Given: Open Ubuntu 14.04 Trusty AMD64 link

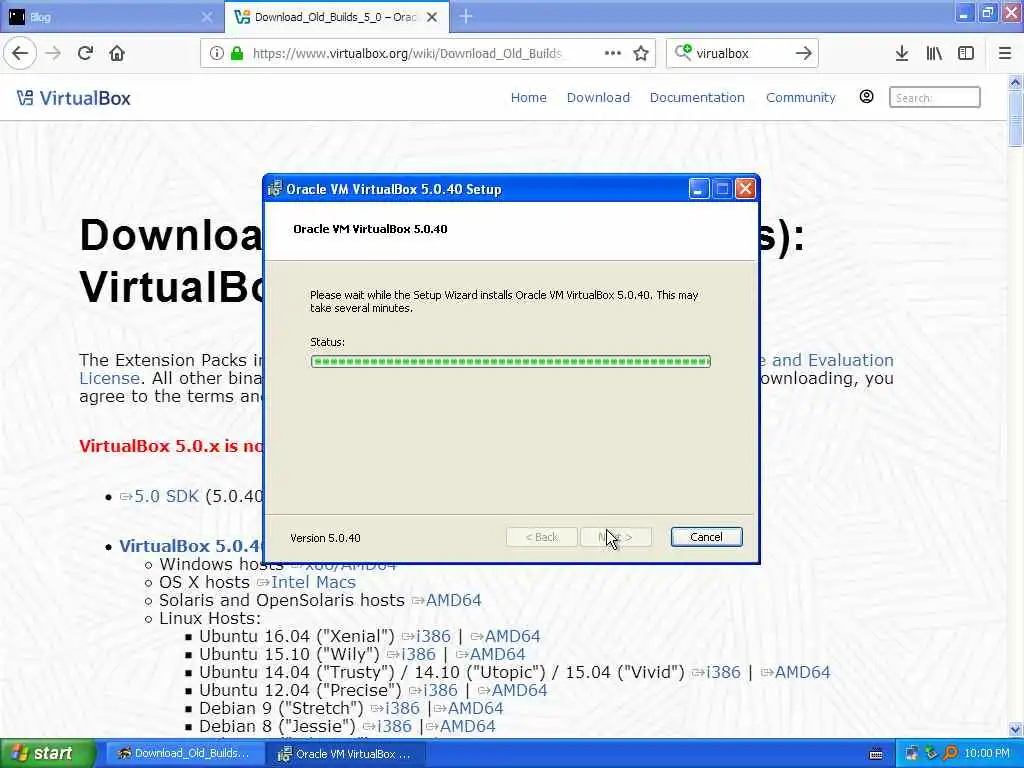Looking at the screenshot, I should [795, 672].
